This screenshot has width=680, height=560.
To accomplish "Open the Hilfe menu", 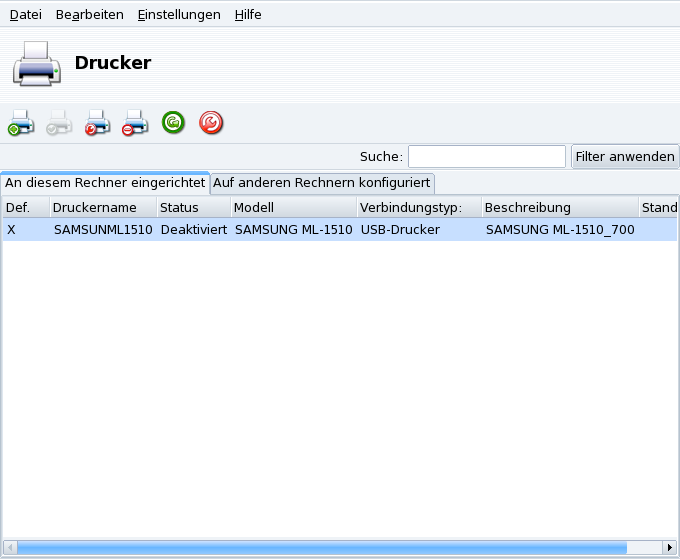I will point(248,15).
